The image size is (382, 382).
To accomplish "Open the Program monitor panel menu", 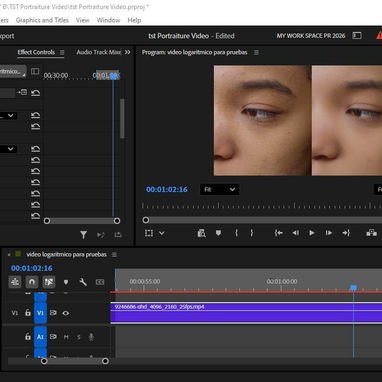I will [256, 53].
